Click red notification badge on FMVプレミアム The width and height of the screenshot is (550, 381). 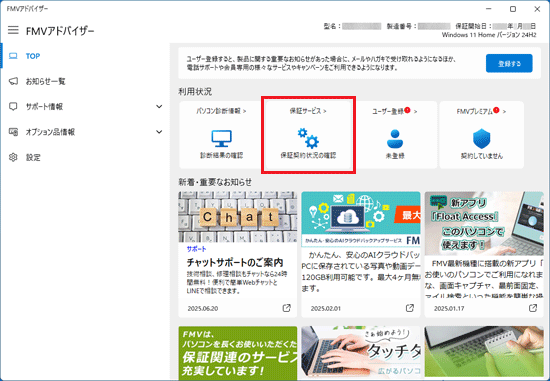tap(496, 110)
